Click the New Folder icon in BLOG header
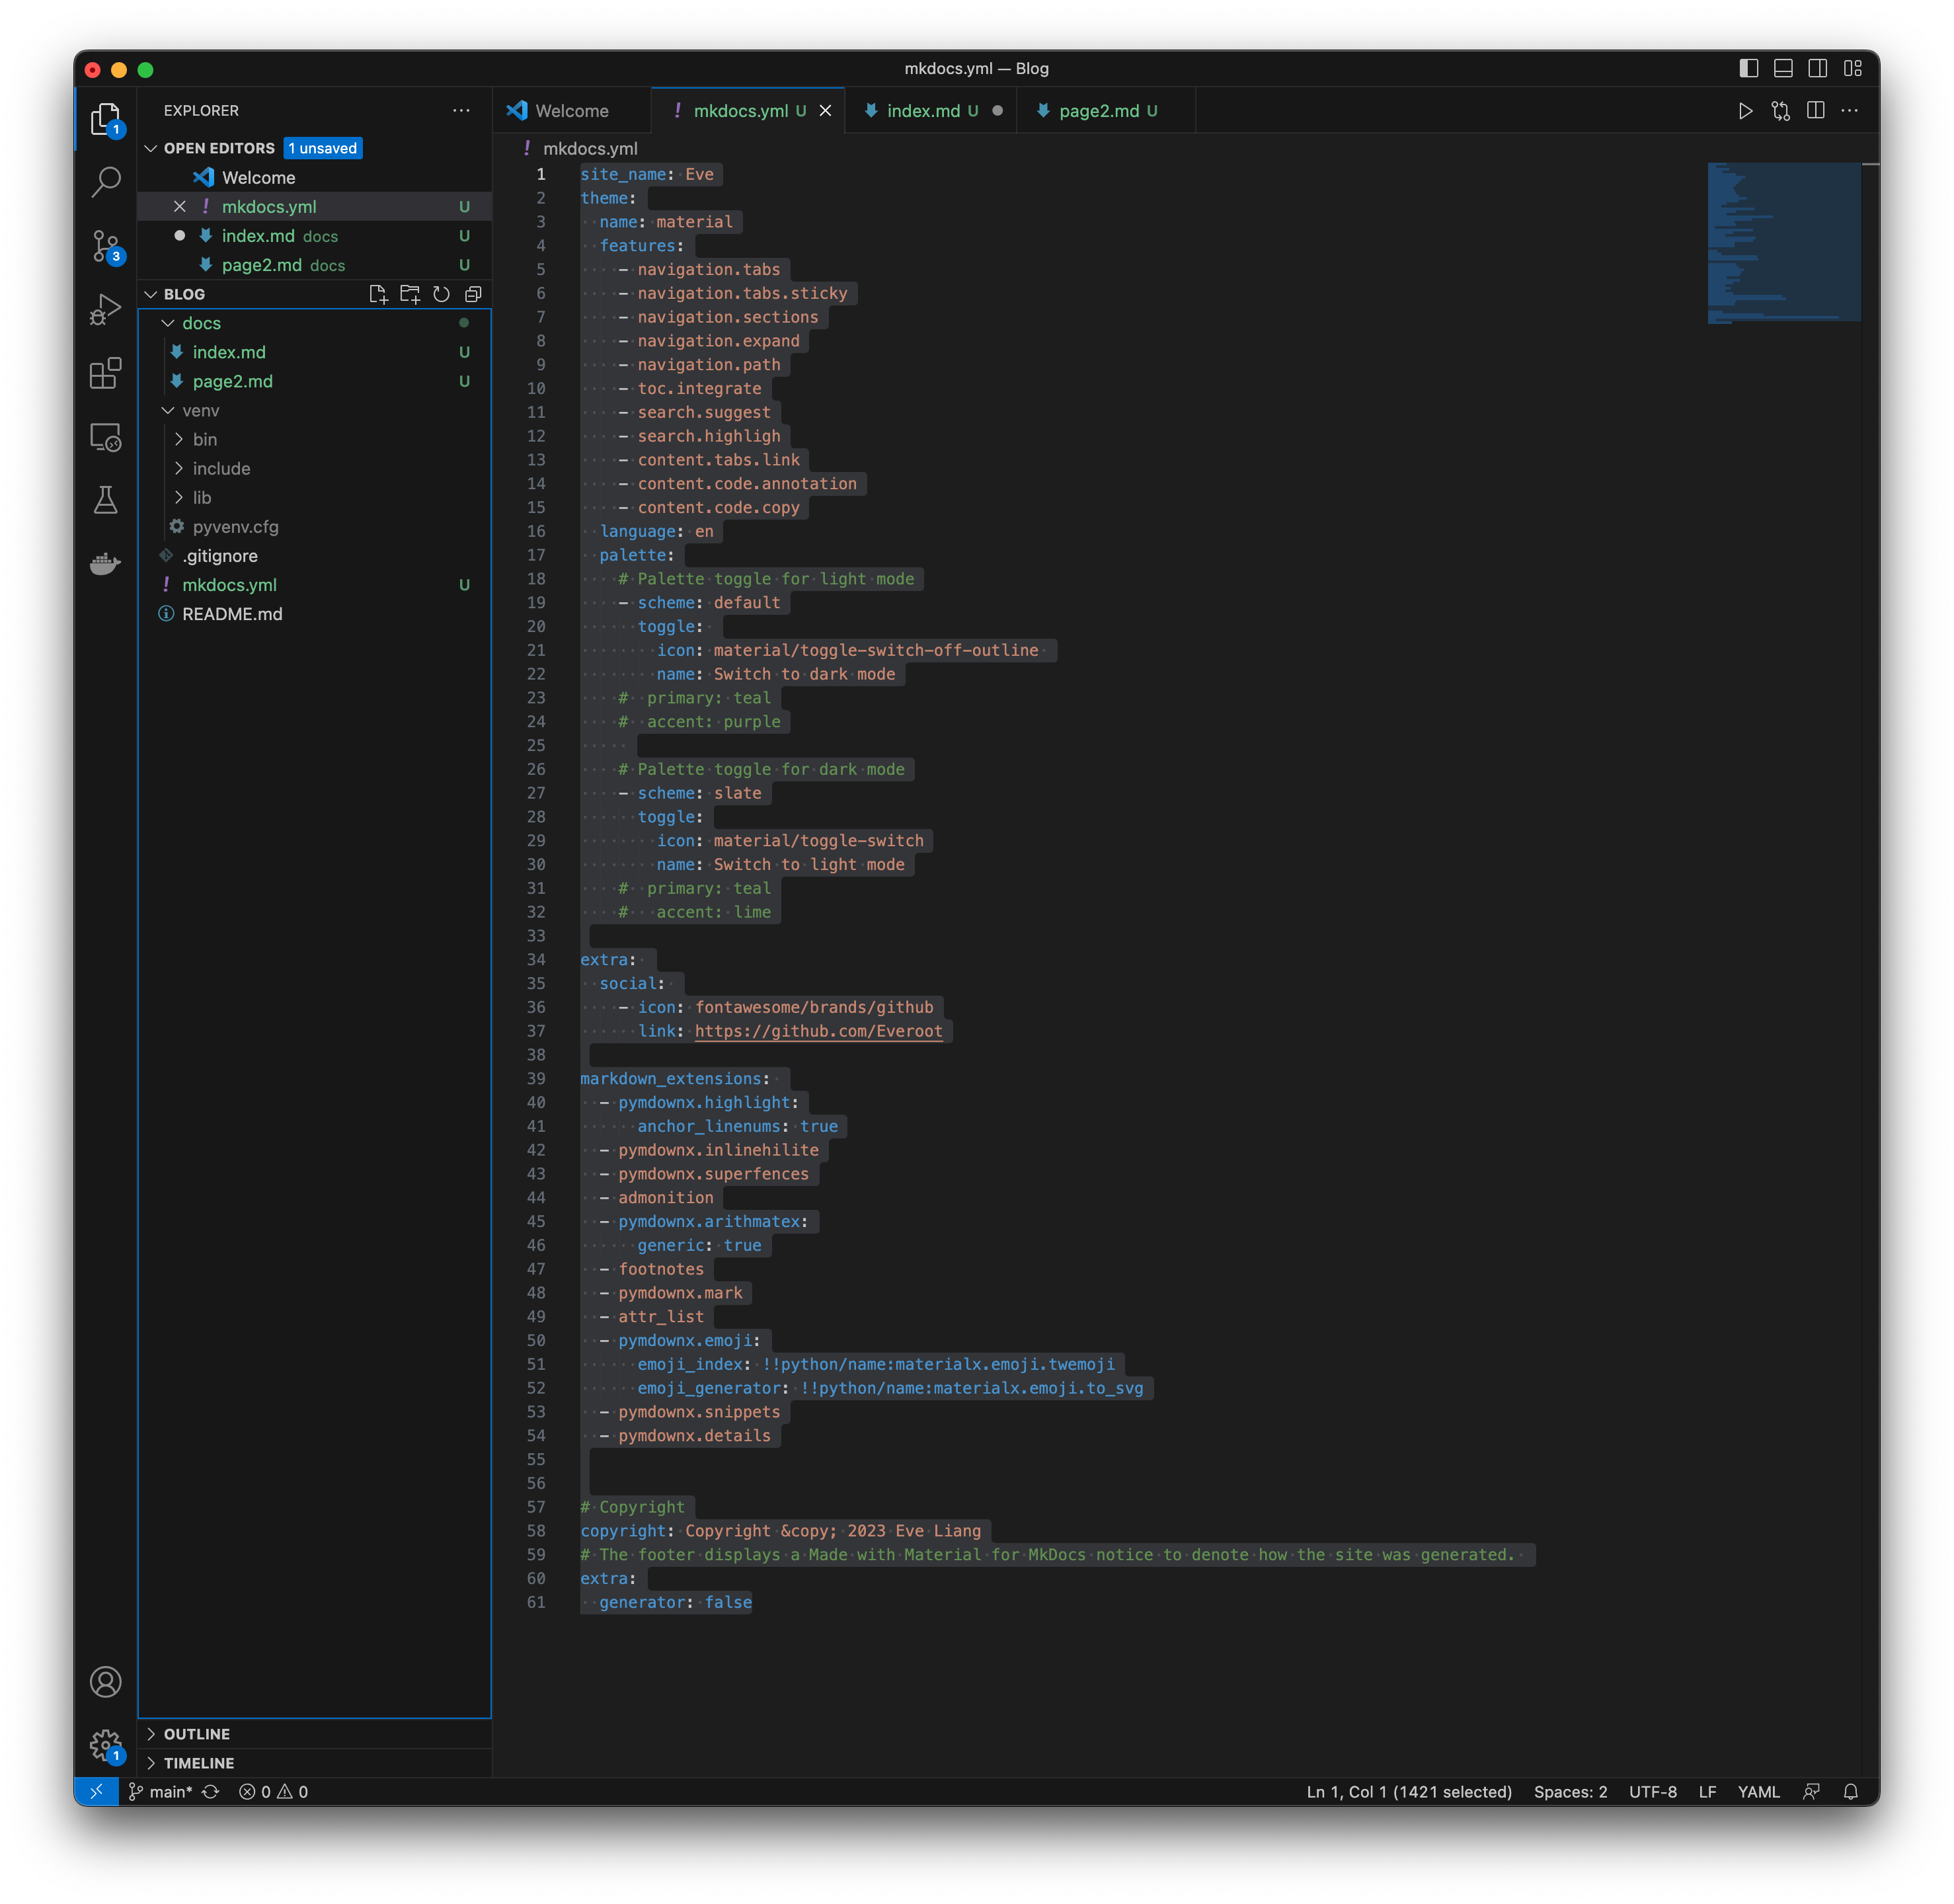 click(410, 294)
